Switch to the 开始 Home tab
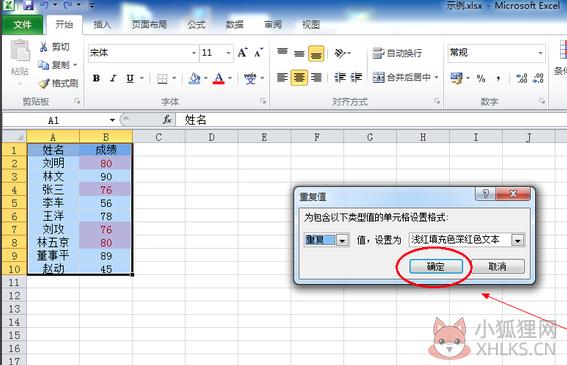Screen dimensions: 567x365 point(64,24)
